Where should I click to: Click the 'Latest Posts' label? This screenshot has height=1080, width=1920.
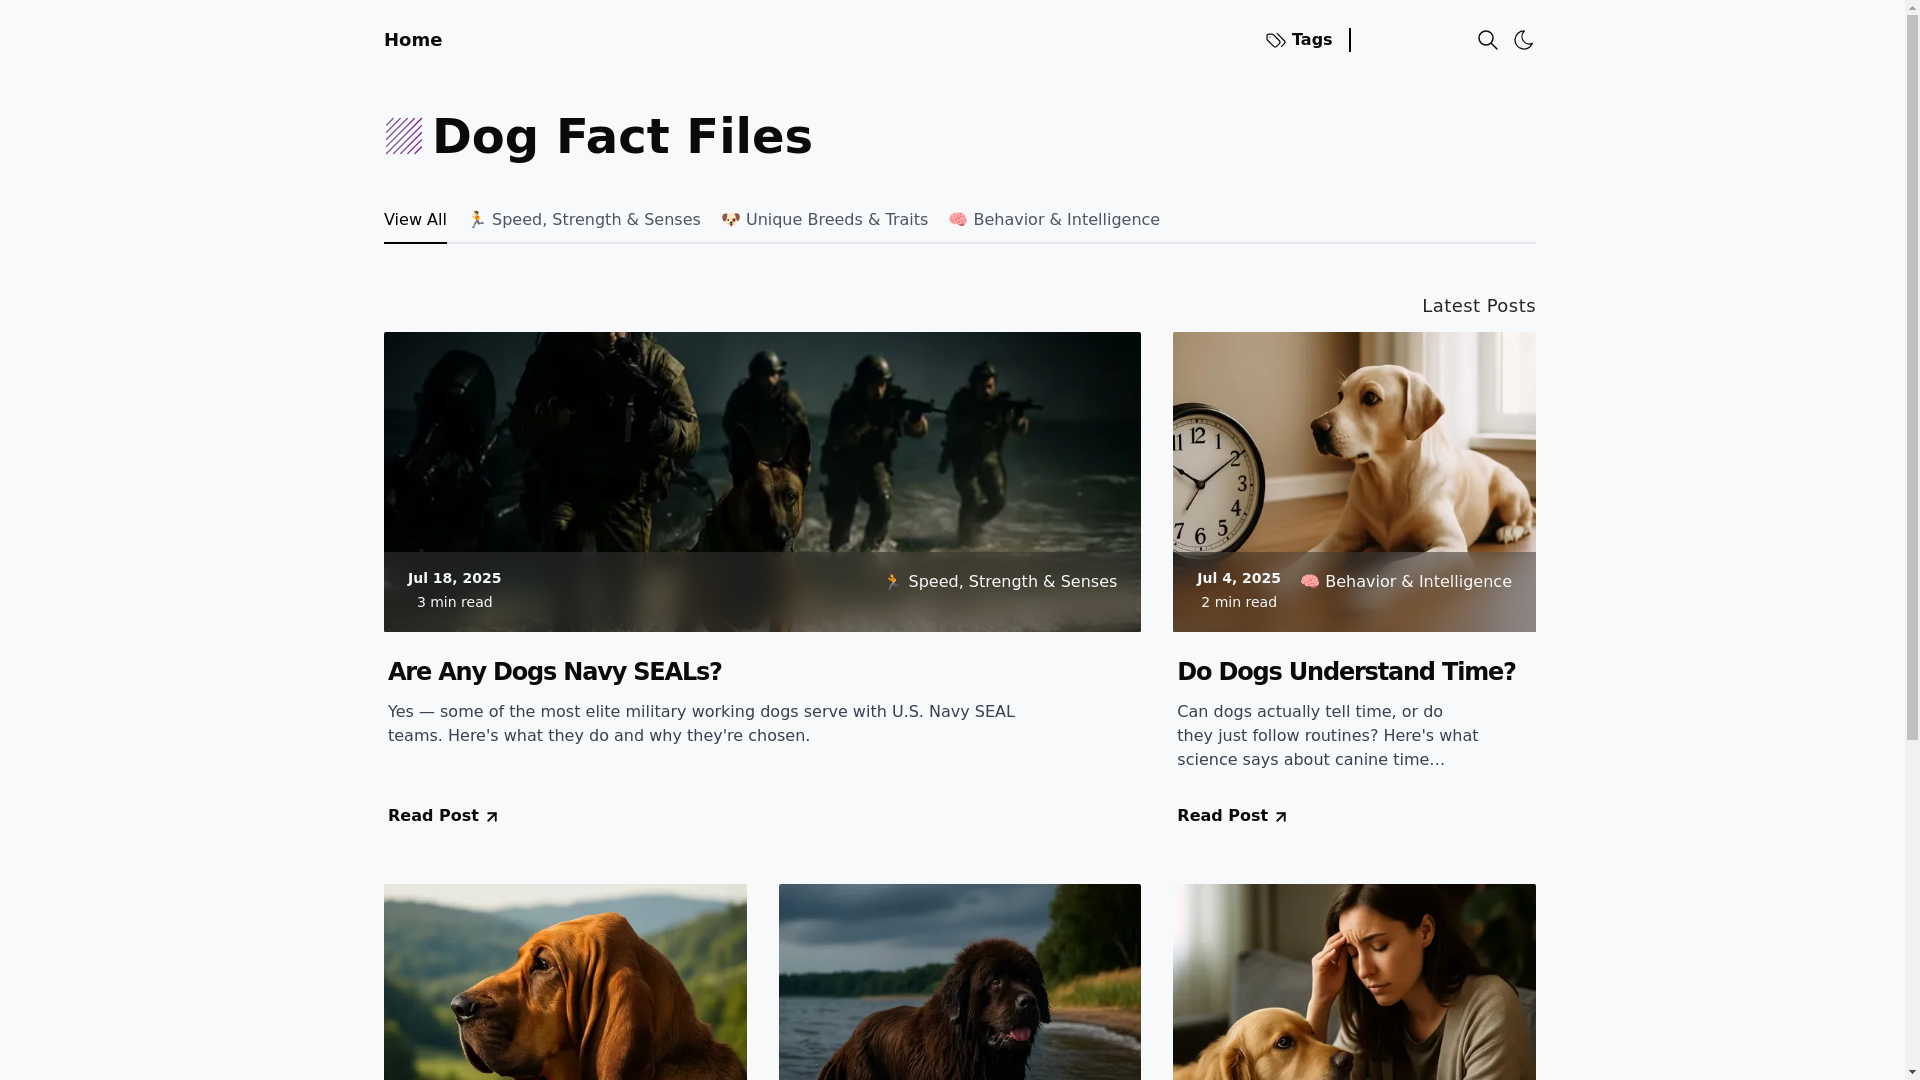click(x=1478, y=306)
